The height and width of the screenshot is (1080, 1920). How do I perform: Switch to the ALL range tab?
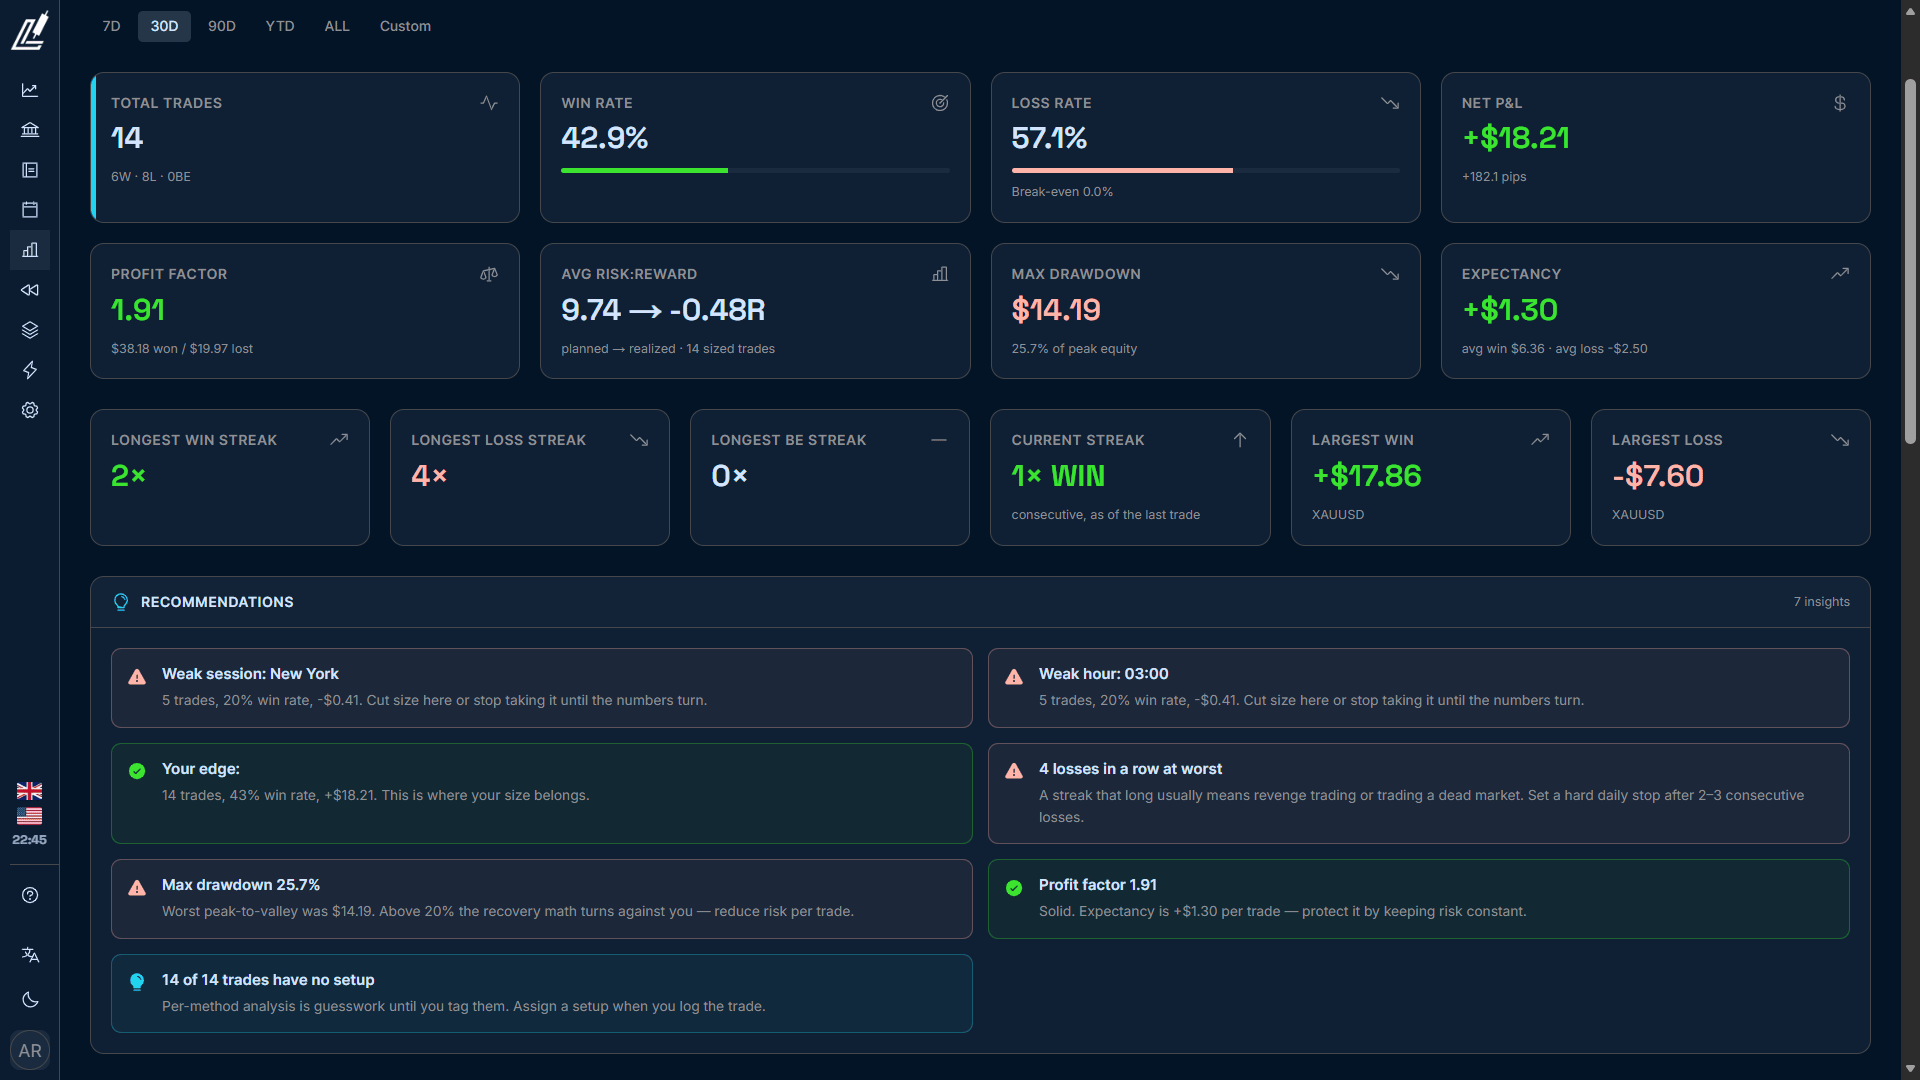[337, 26]
